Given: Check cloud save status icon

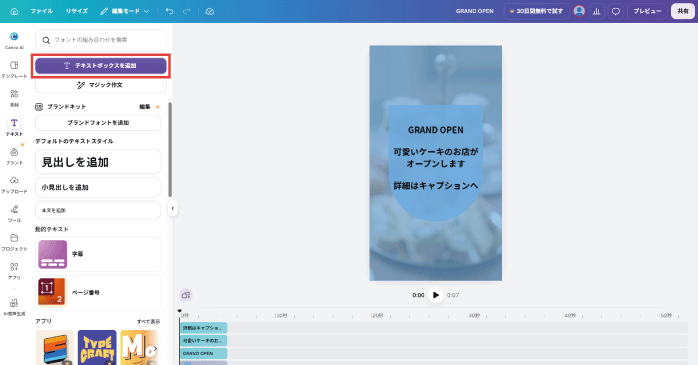Looking at the screenshot, I should tap(210, 11).
